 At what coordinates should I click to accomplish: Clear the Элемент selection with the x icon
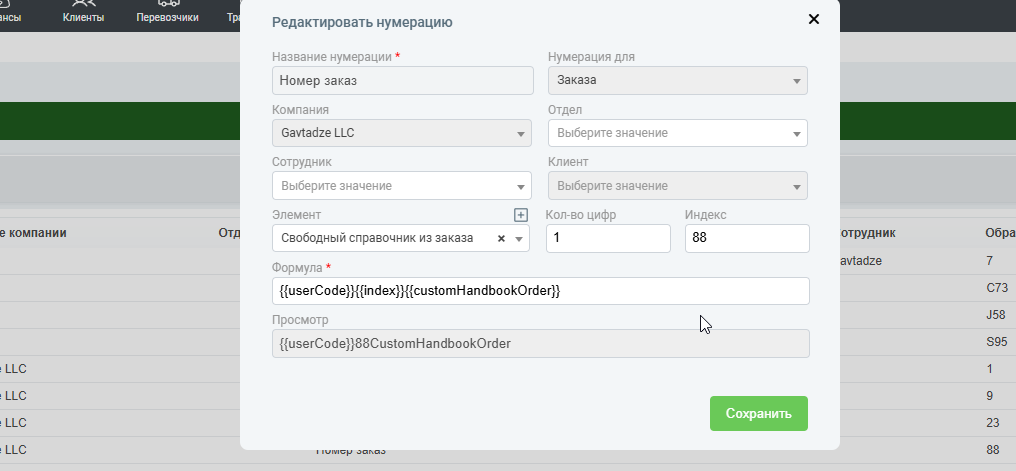point(501,239)
